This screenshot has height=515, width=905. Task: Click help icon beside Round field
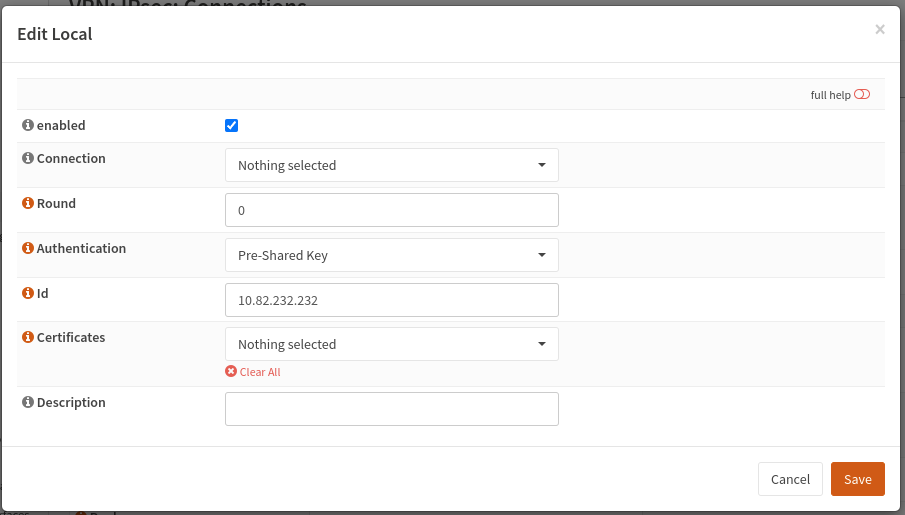28,203
